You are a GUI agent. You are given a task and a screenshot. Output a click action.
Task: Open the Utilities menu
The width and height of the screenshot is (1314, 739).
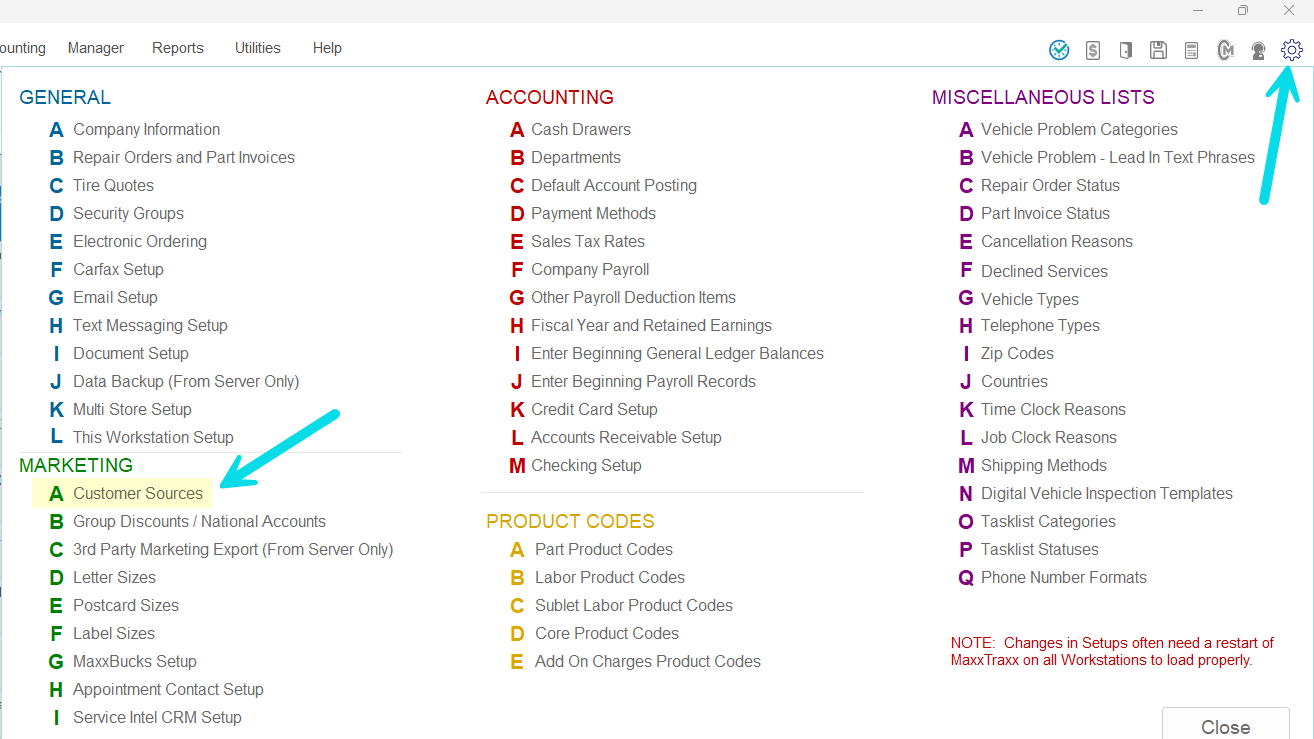pos(257,48)
